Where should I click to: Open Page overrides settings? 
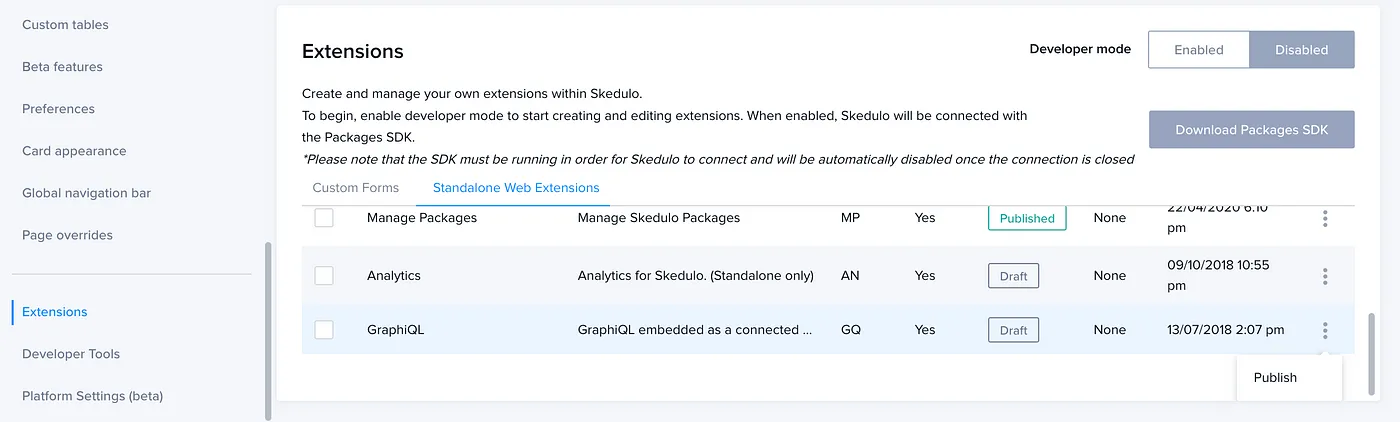(67, 235)
